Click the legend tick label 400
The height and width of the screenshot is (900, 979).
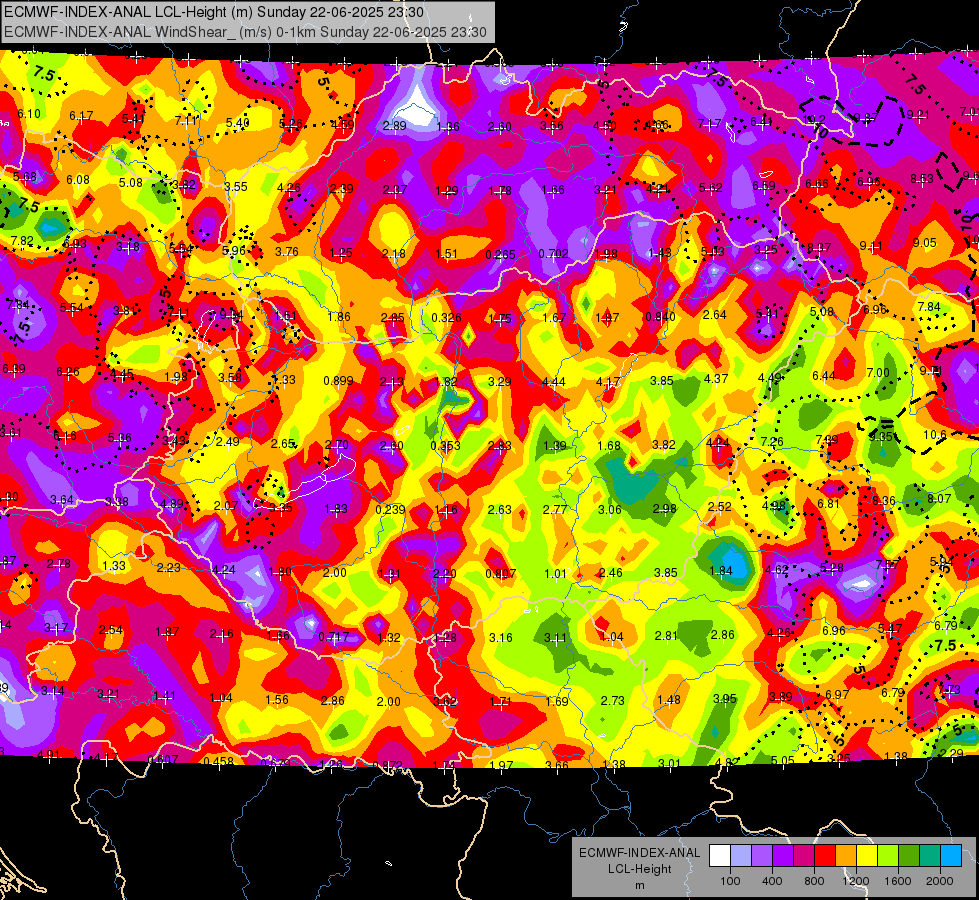click(x=772, y=881)
